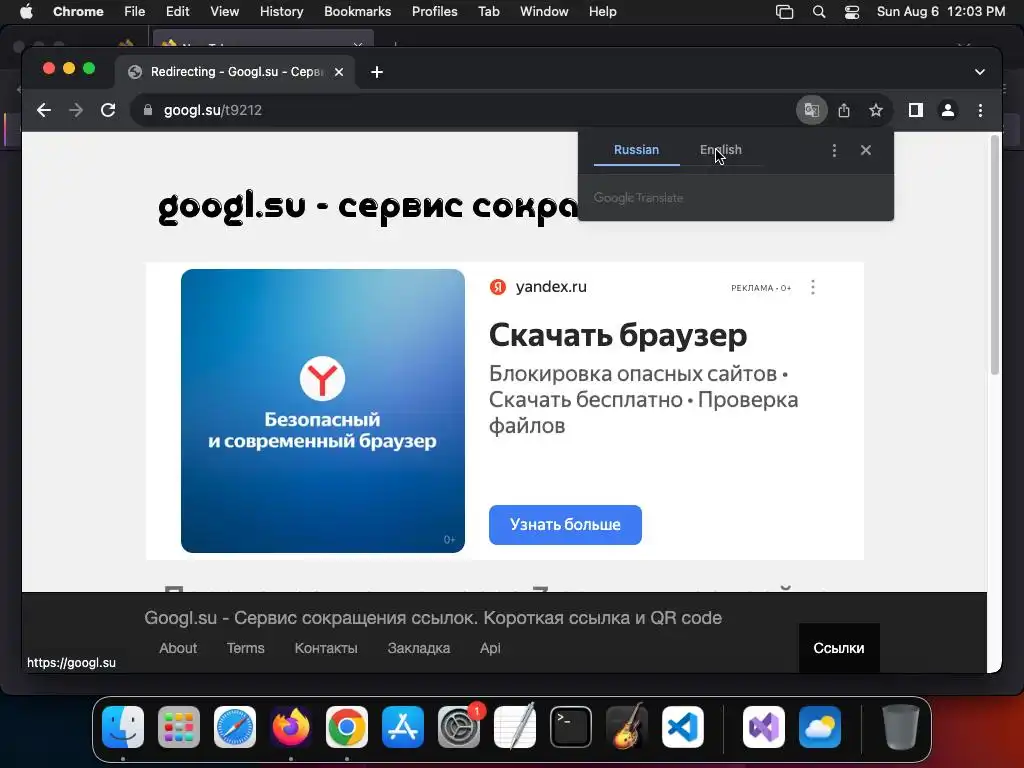Click the Yandex browser ad image

(323, 411)
